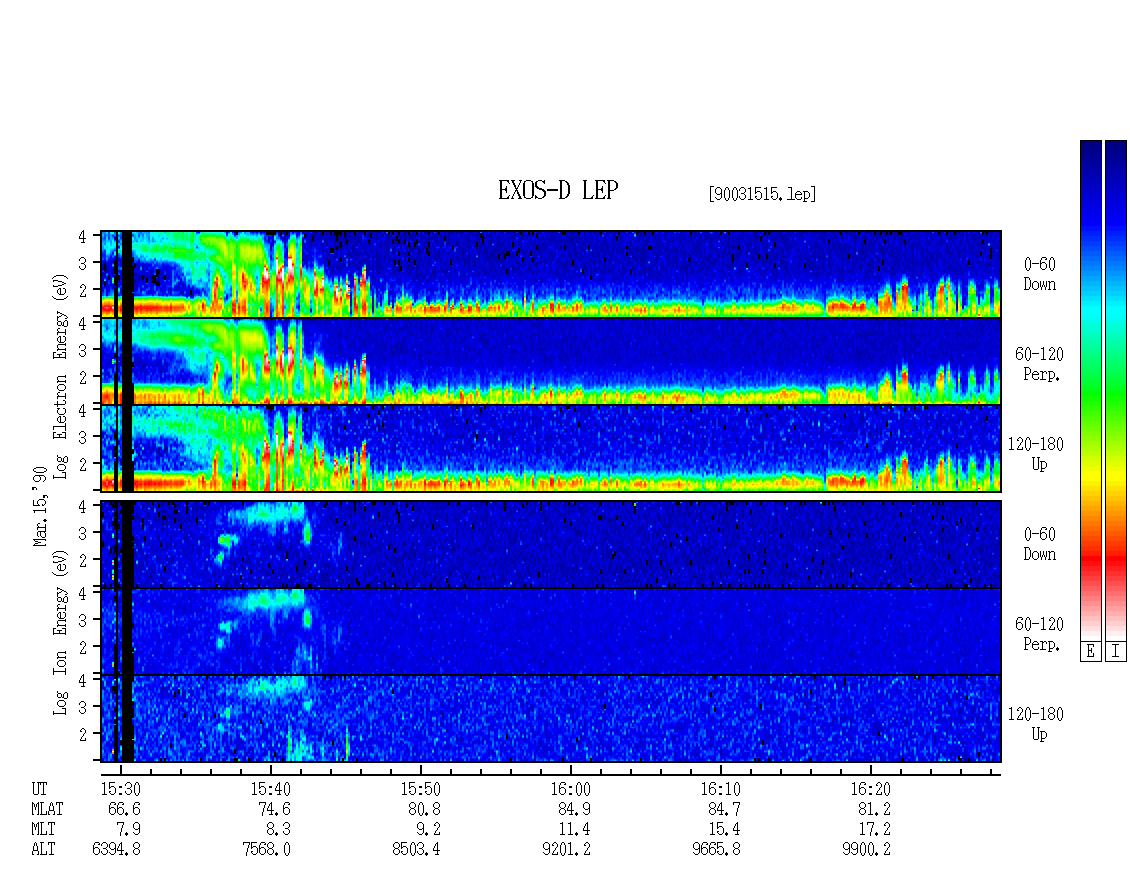1130x875 pixels.
Task: Click the "MLAT" row label
Action: tap(47, 809)
